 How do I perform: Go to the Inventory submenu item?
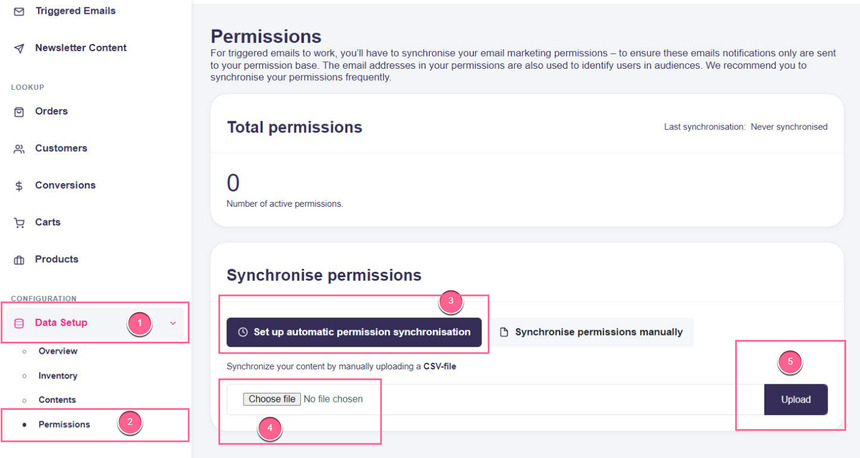coord(58,376)
